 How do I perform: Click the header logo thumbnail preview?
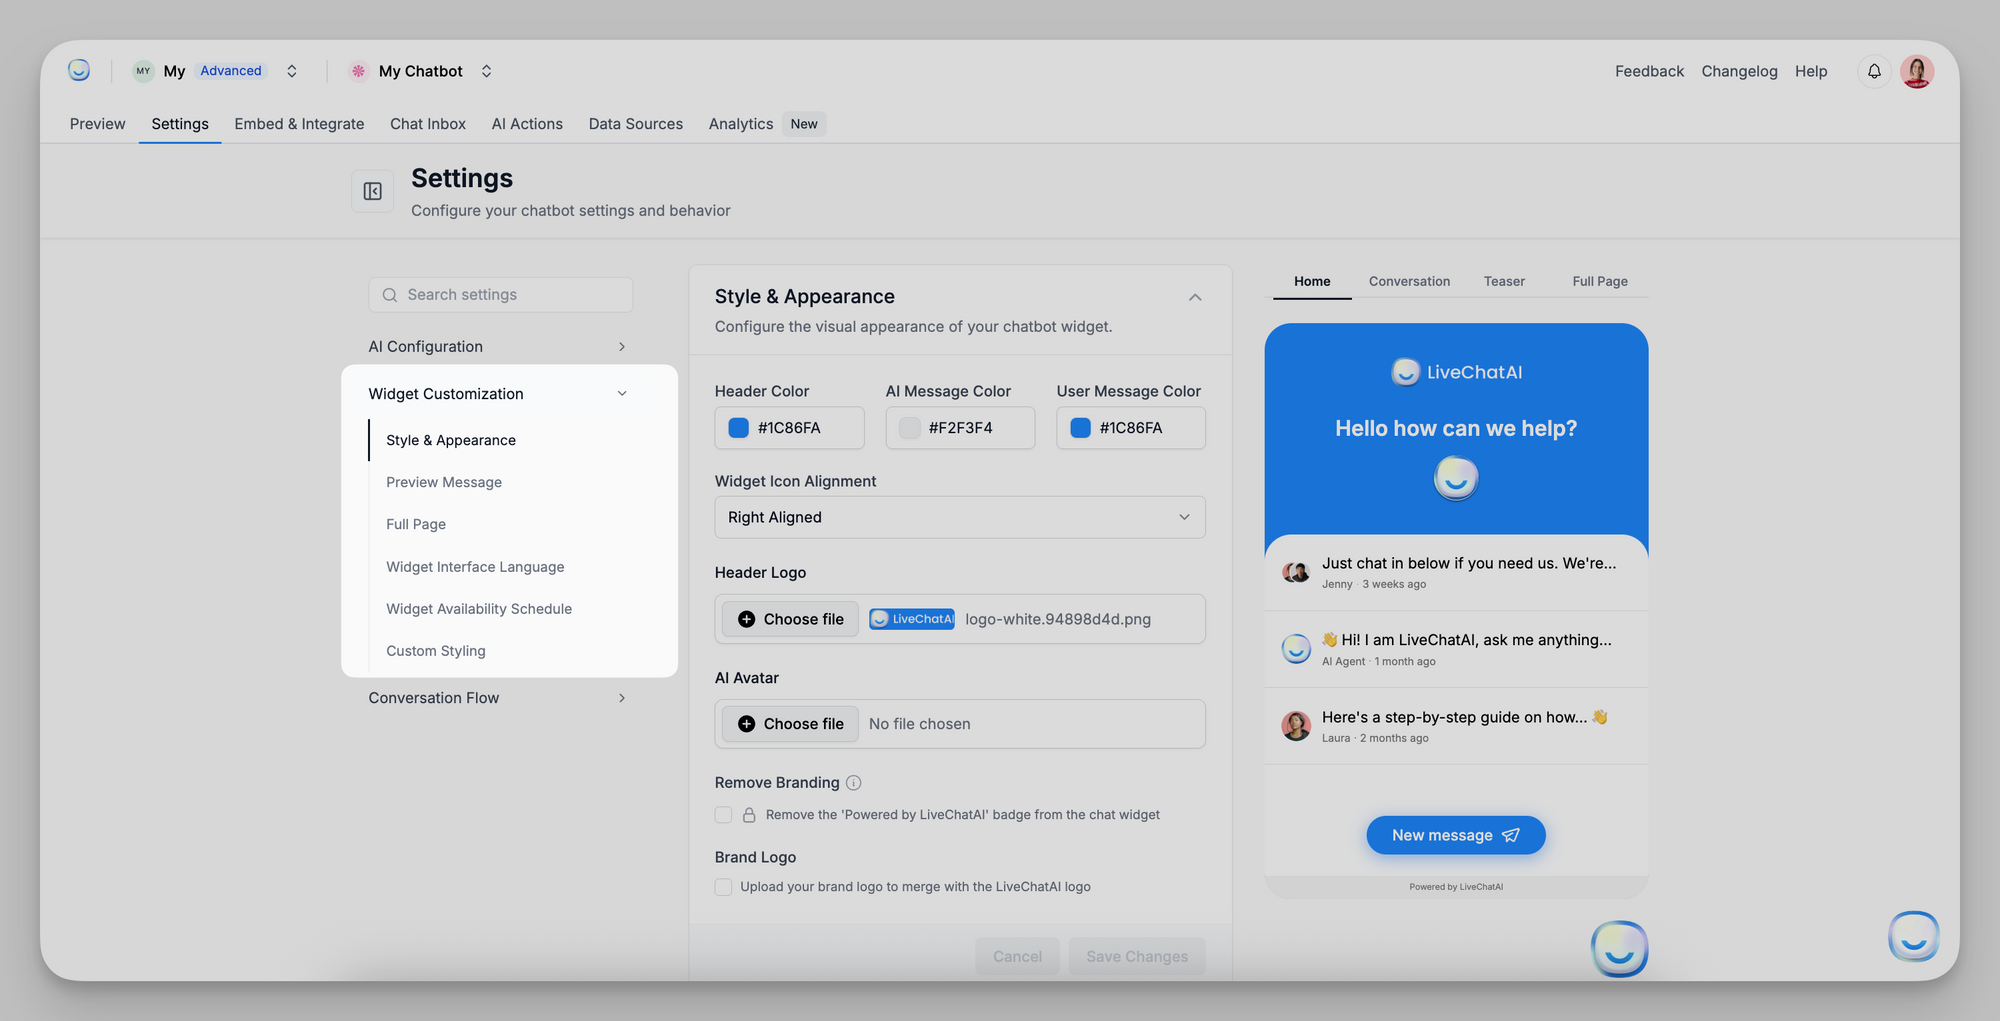pos(912,619)
